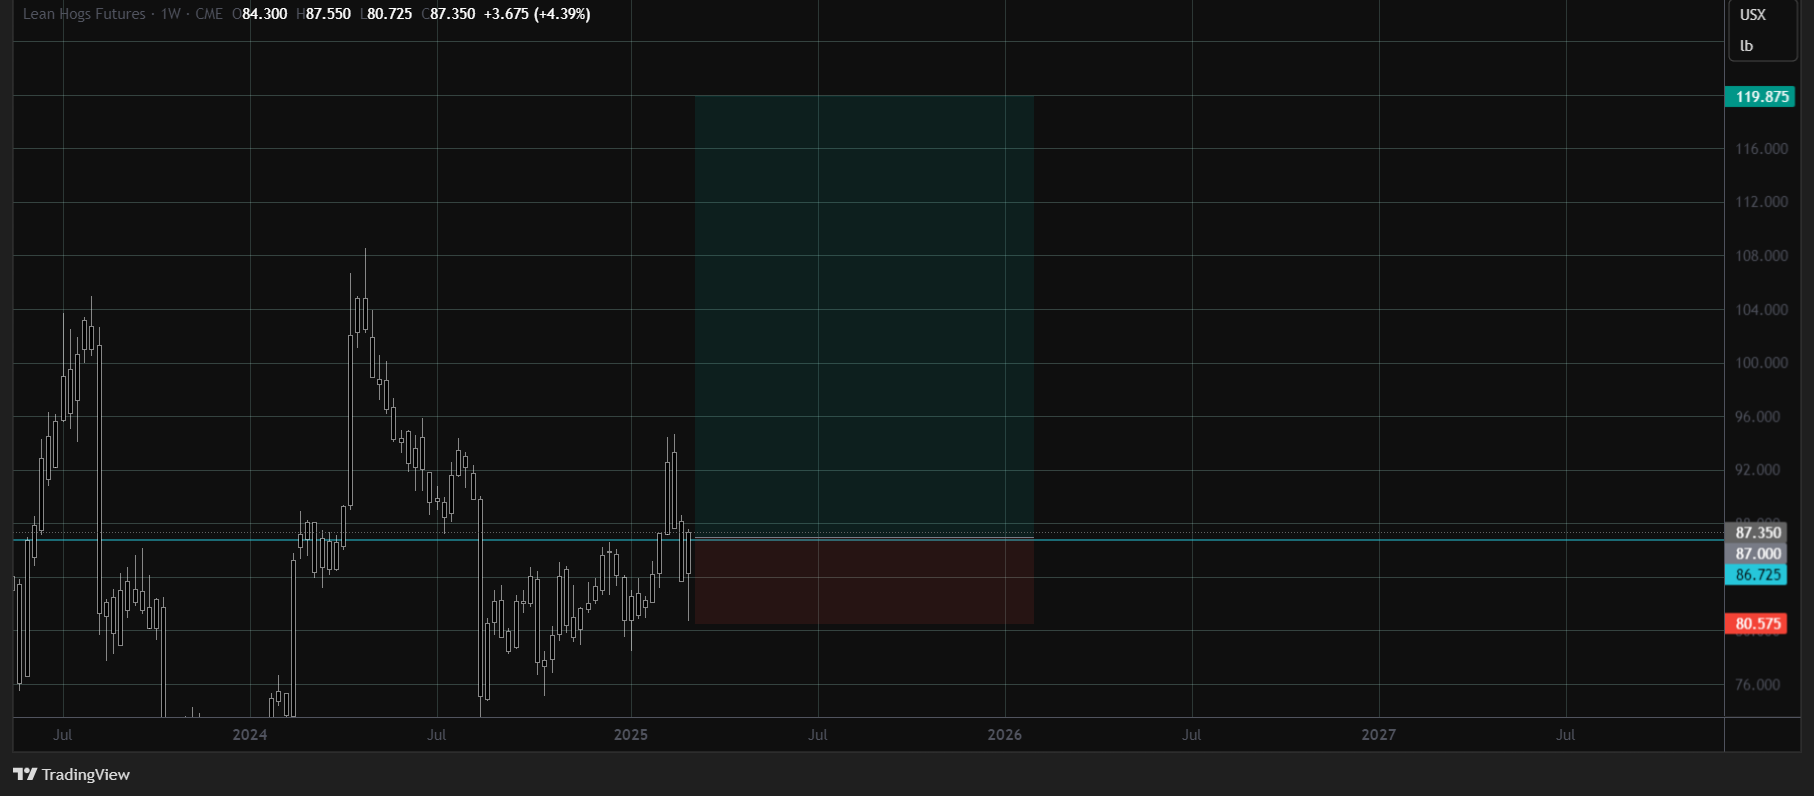Viewport: 1814px width, 796px height.
Task: Click the Jul label between 2025 and 2026
Action: coord(818,735)
